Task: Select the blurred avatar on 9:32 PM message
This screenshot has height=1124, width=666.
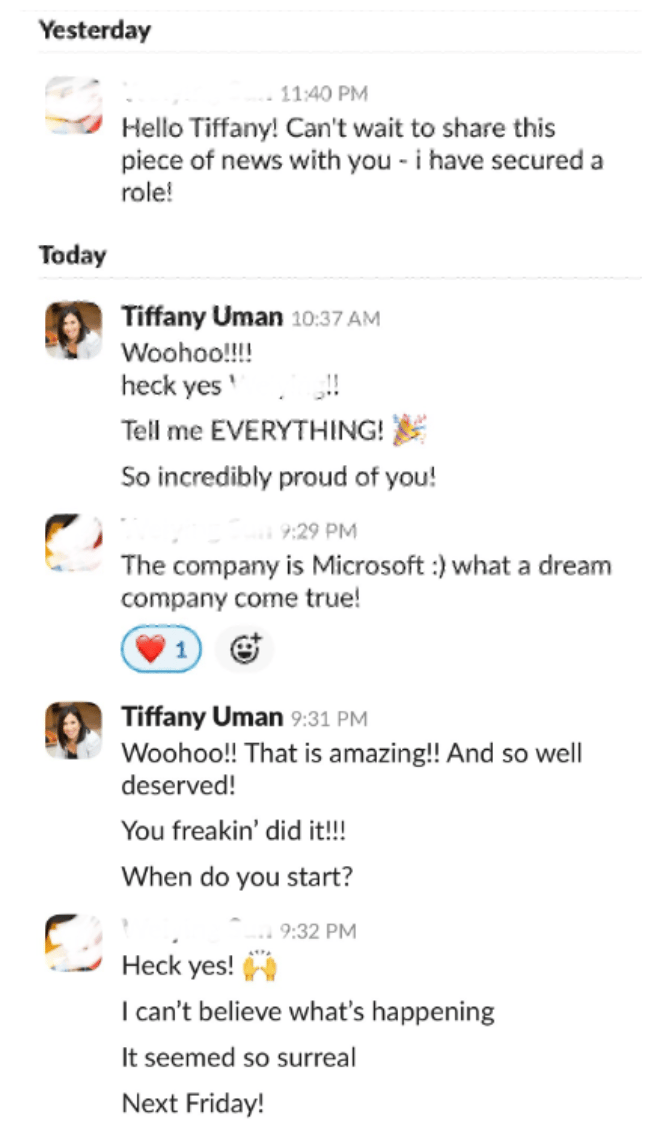Action: [x=73, y=945]
